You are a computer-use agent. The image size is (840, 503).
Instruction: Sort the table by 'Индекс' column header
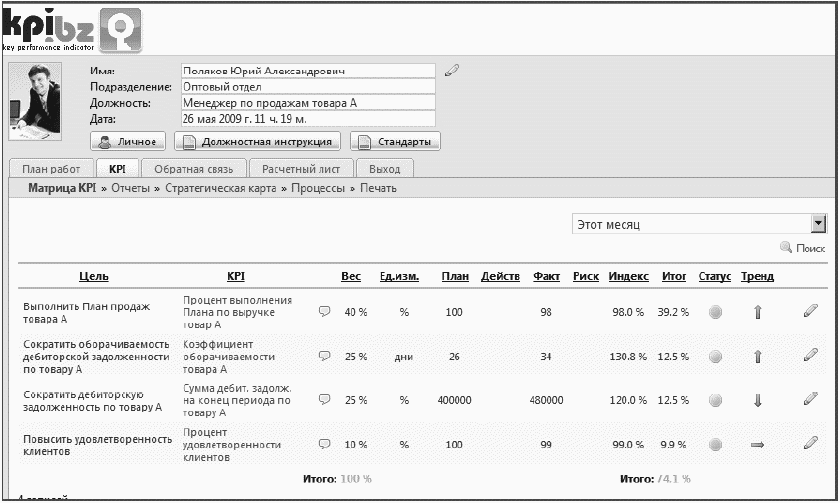click(628, 277)
